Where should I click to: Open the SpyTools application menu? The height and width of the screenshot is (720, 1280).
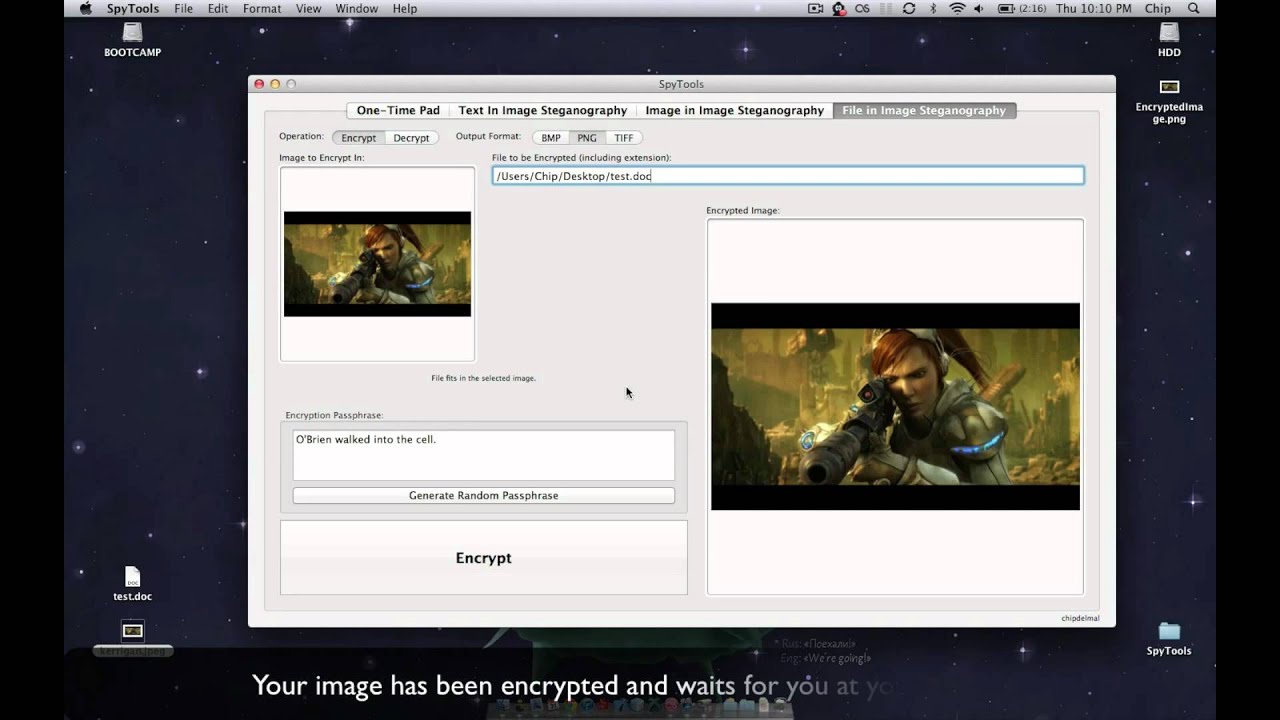click(x=133, y=8)
